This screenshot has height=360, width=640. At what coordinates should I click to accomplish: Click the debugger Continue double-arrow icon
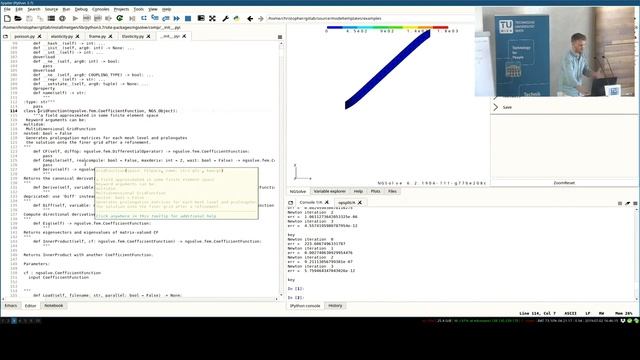coord(177,18)
